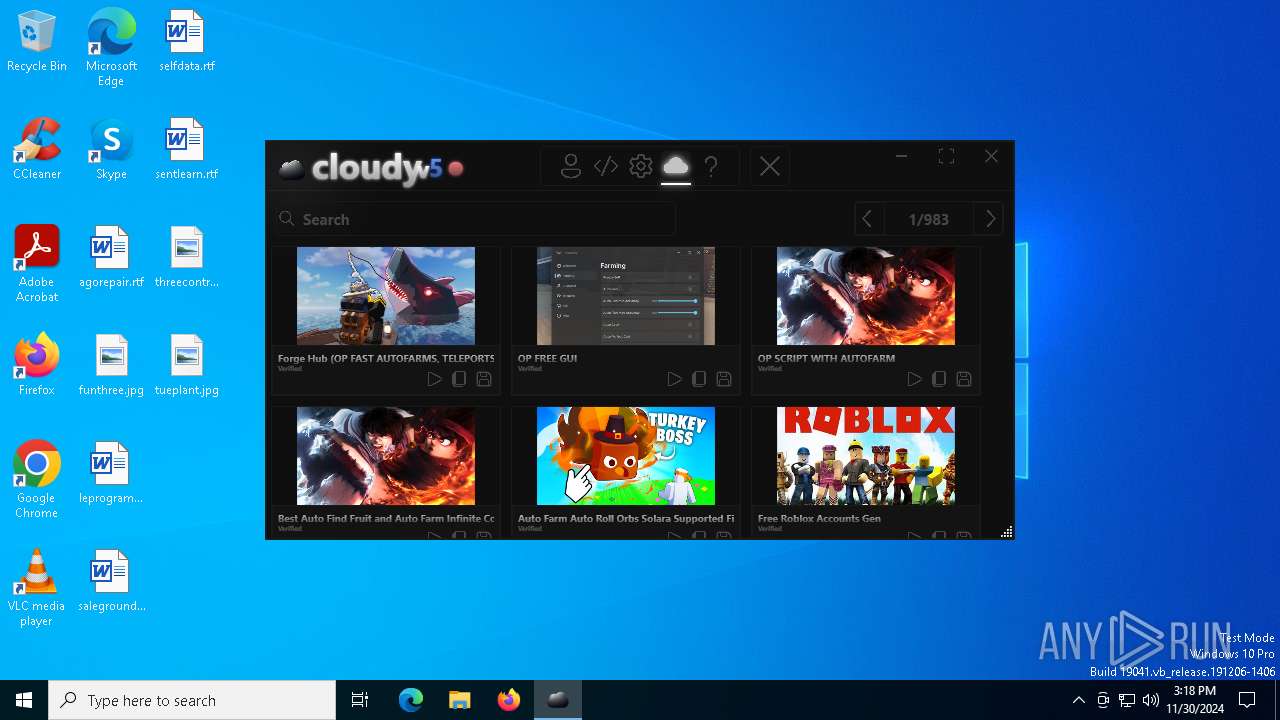
Task: Select Forge Hub script title text
Action: click(x=386, y=358)
